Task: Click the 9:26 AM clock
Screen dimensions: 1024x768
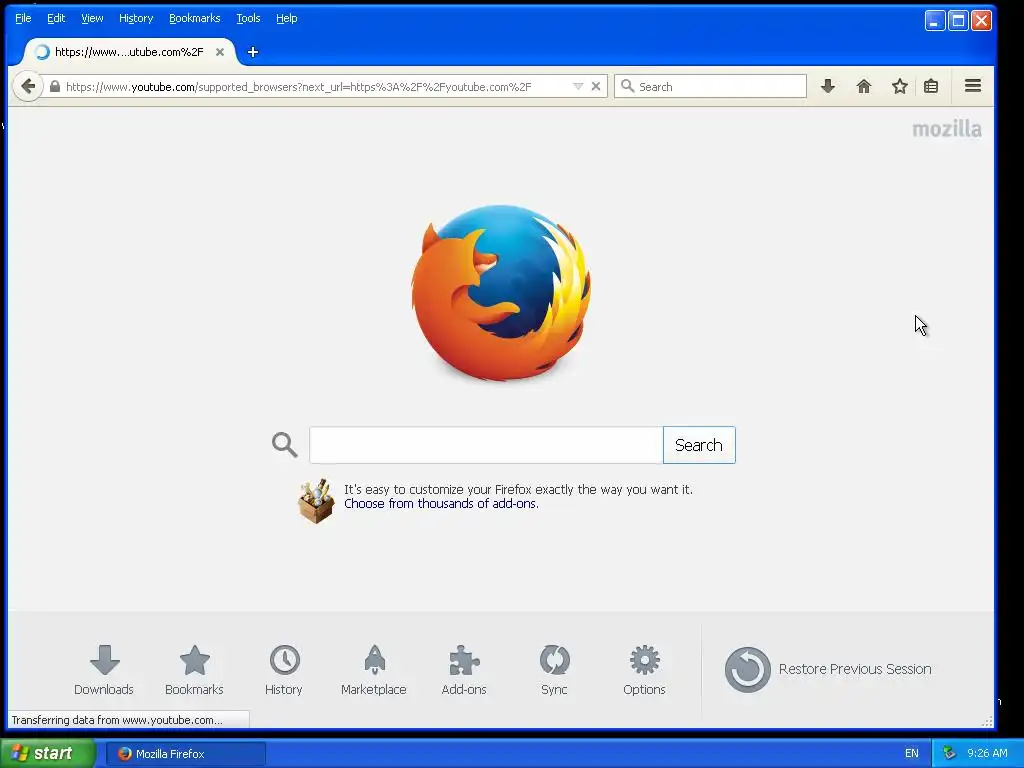Action: (987, 754)
